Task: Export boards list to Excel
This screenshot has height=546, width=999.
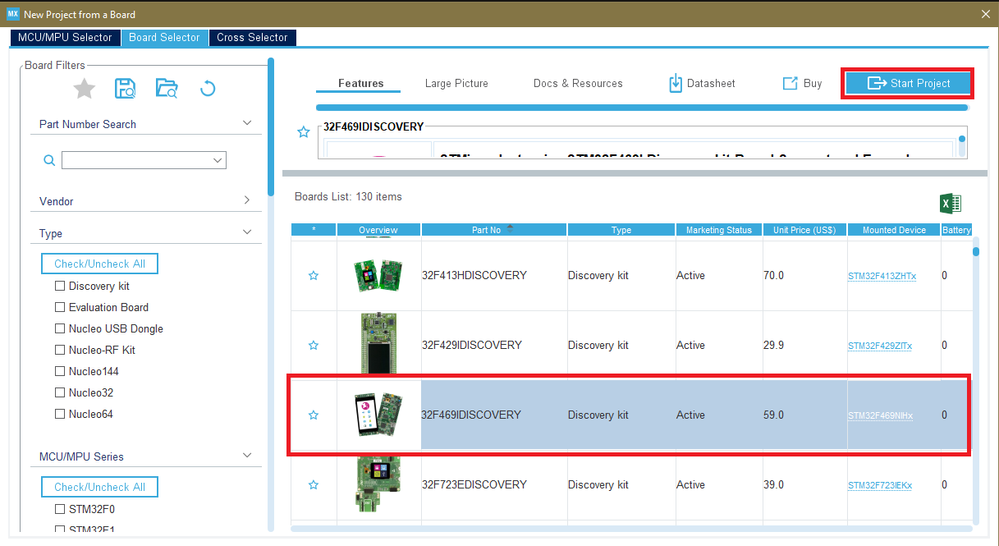Action: (x=951, y=203)
